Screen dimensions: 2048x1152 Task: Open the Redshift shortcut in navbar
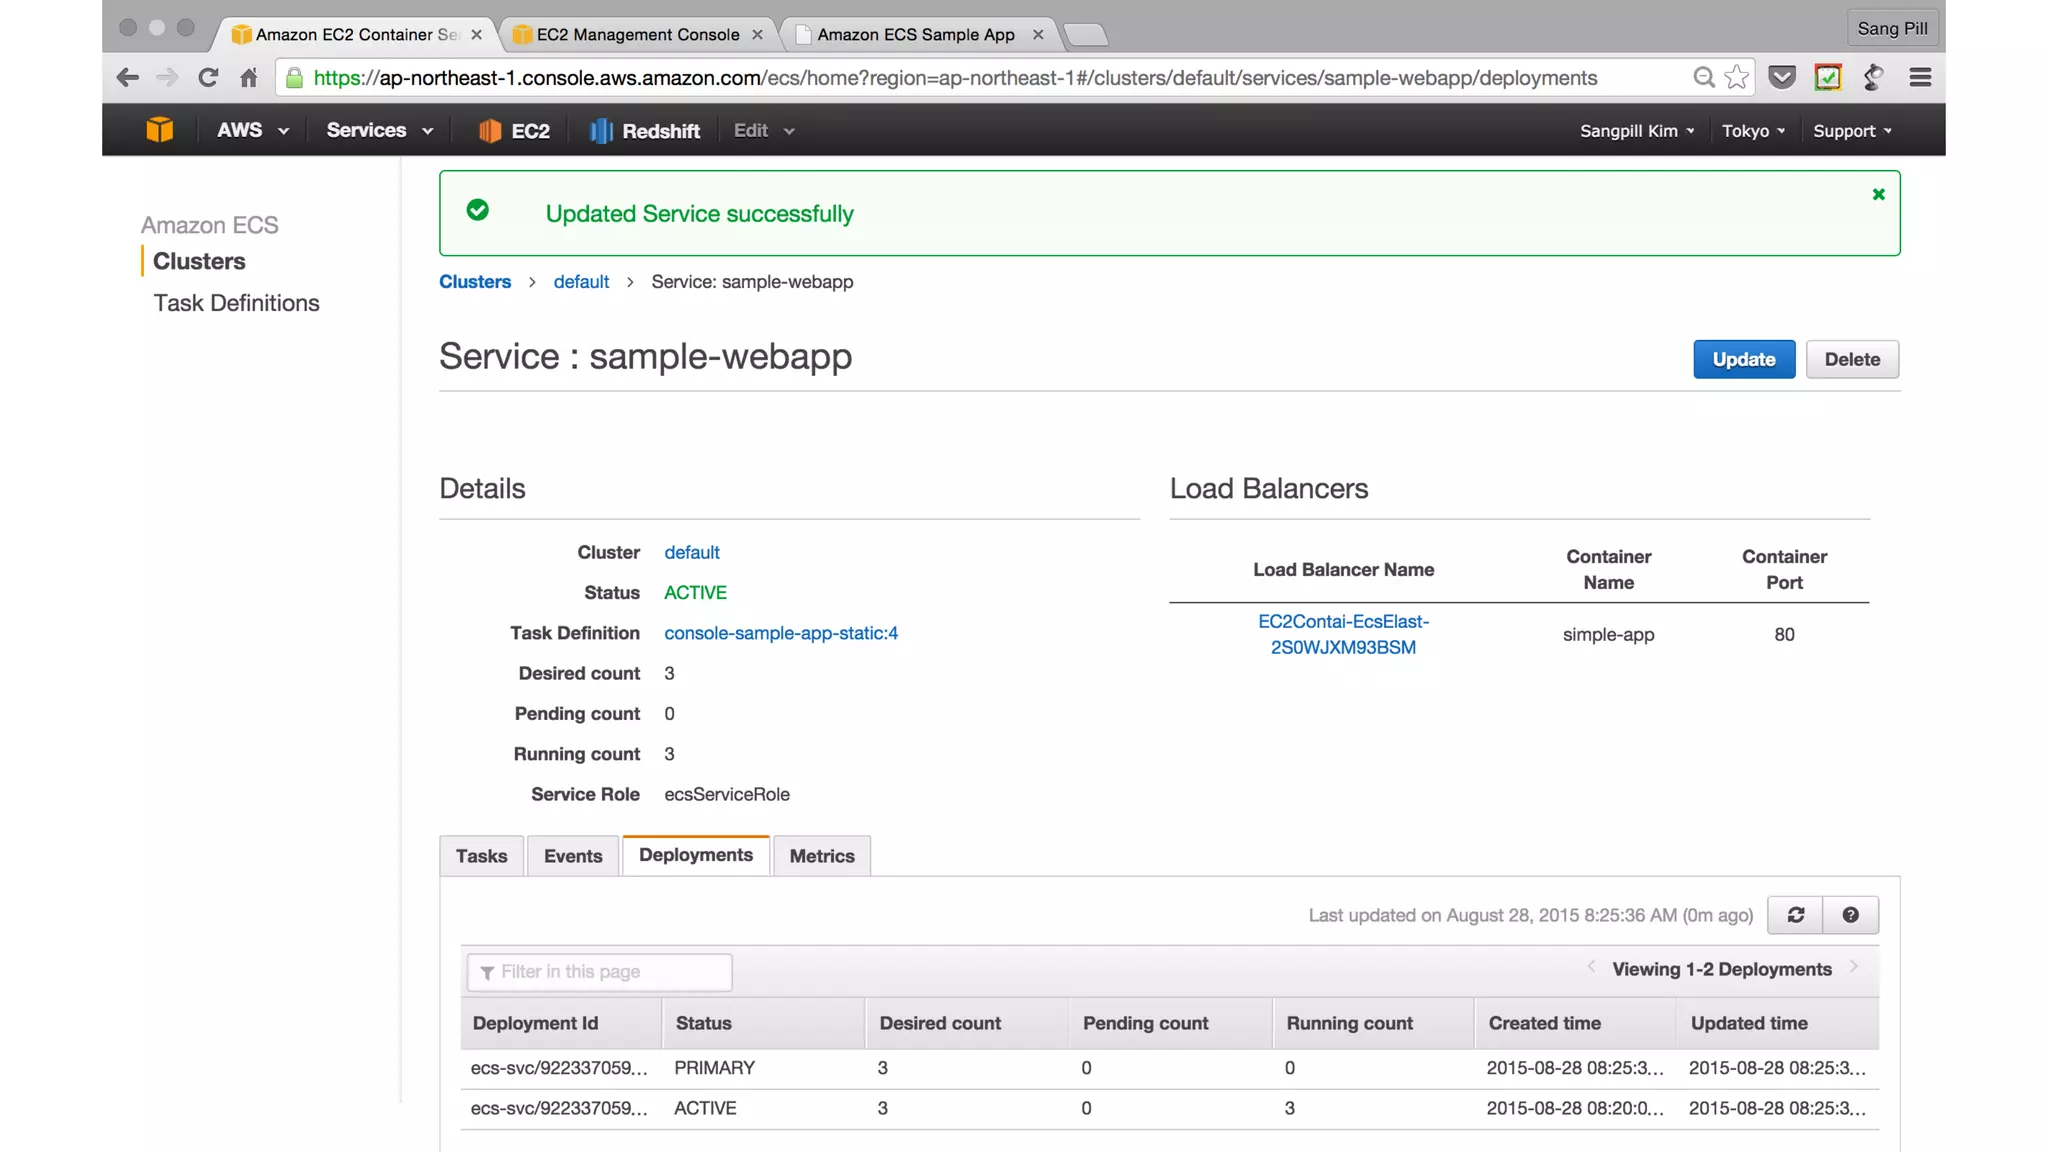(645, 131)
